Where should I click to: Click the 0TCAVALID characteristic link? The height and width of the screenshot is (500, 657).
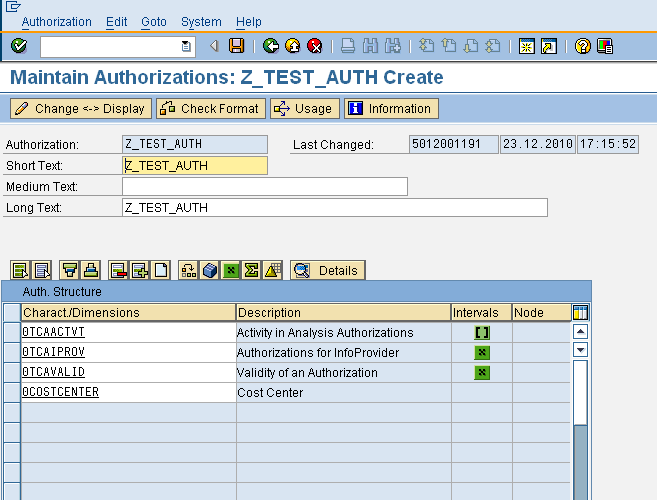[53, 372]
